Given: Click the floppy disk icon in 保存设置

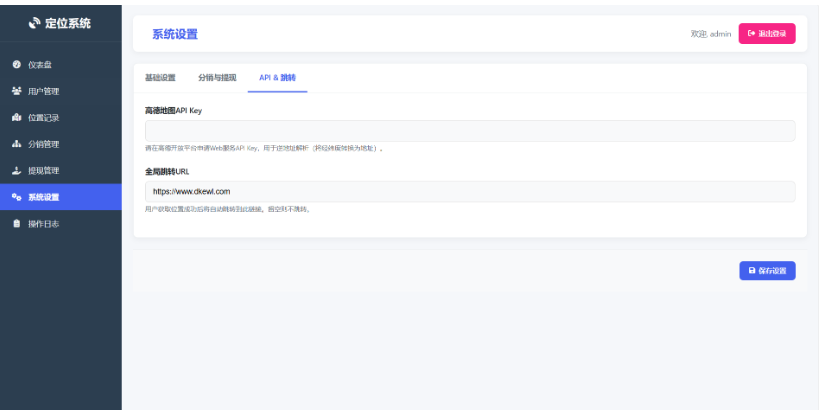Looking at the screenshot, I should 752,271.
